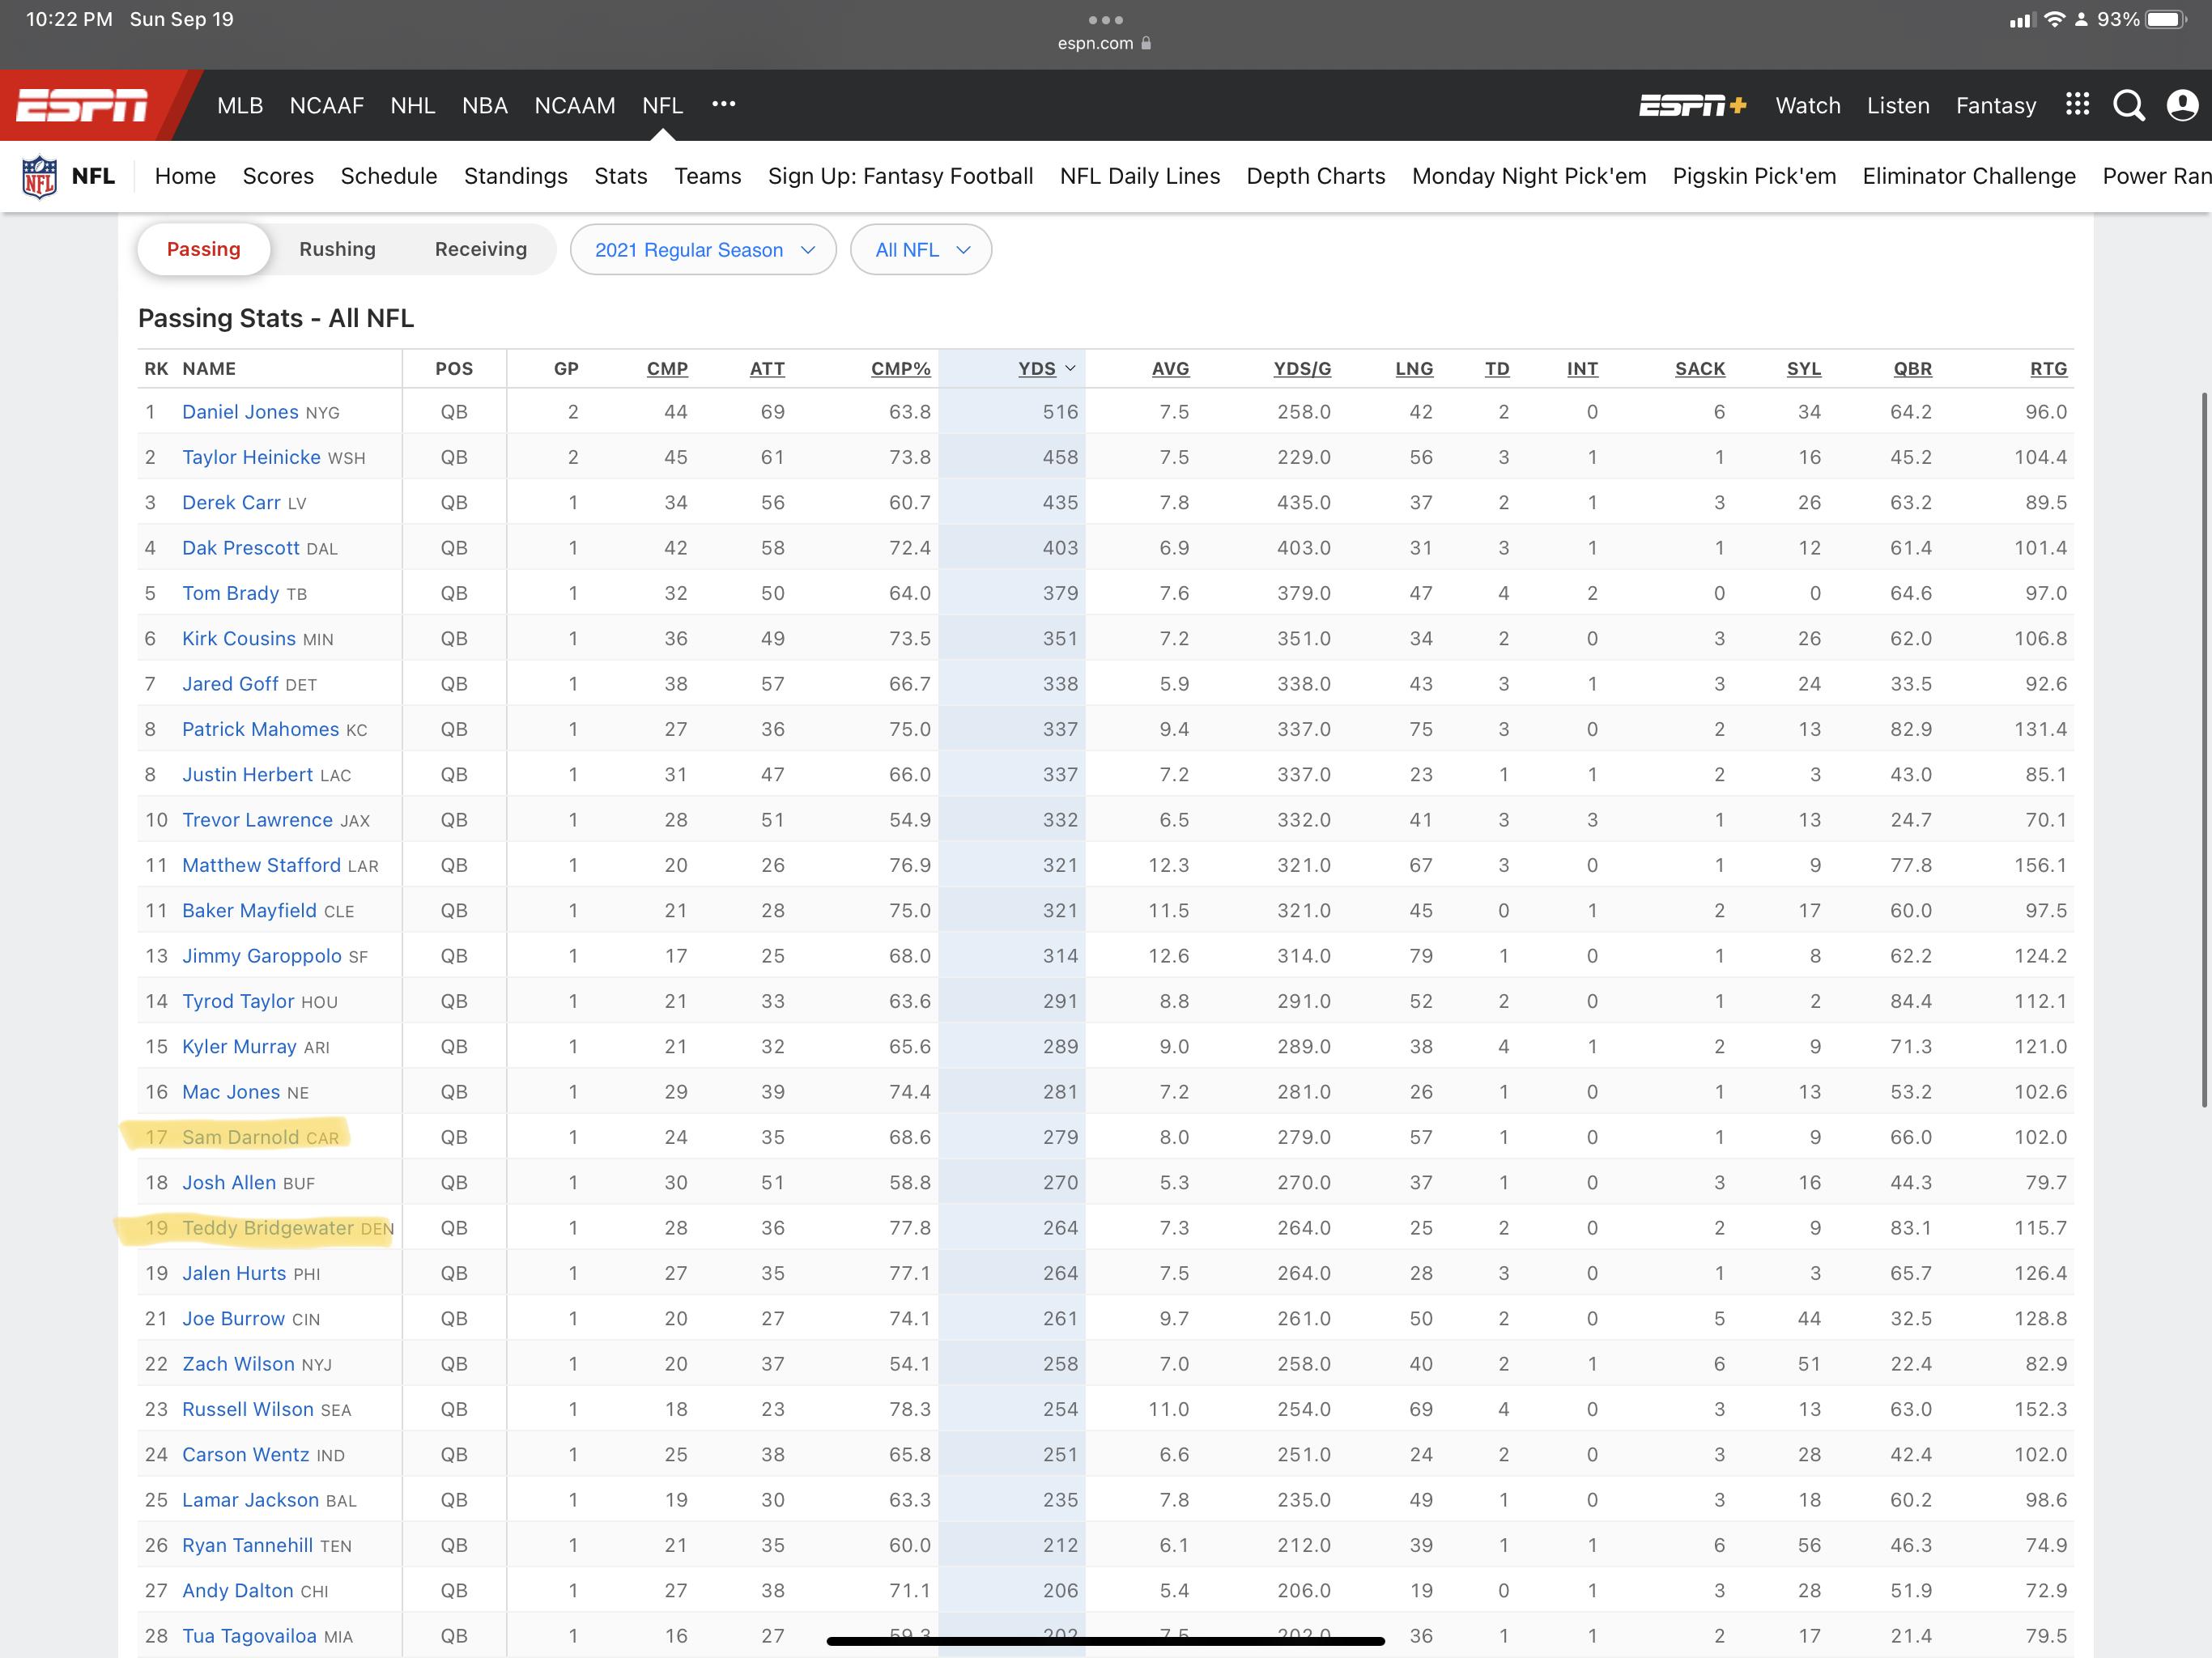2212x1658 pixels.
Task: Switch to the Receiving tab
Action: point(480,249)
